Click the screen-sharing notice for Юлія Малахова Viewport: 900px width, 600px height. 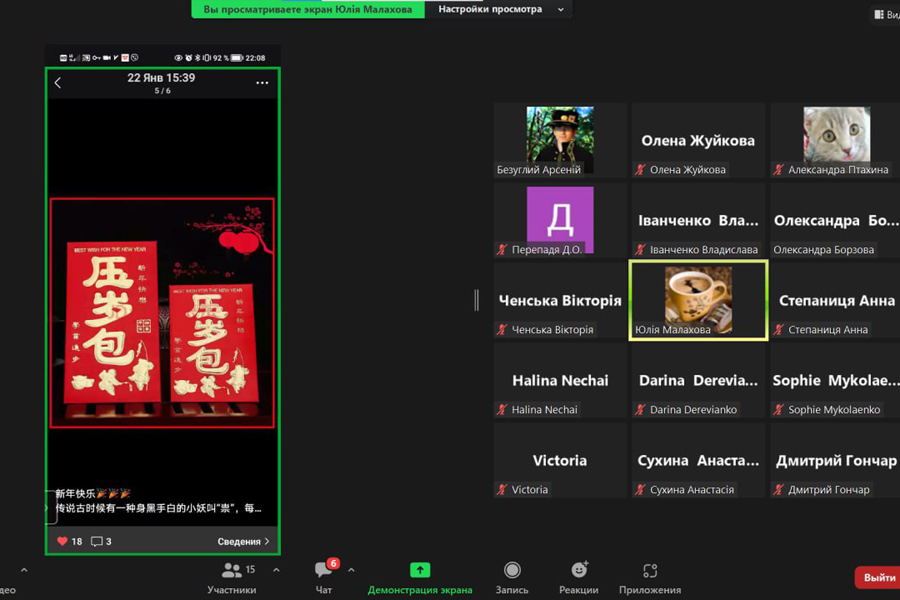tap(308, 9)
